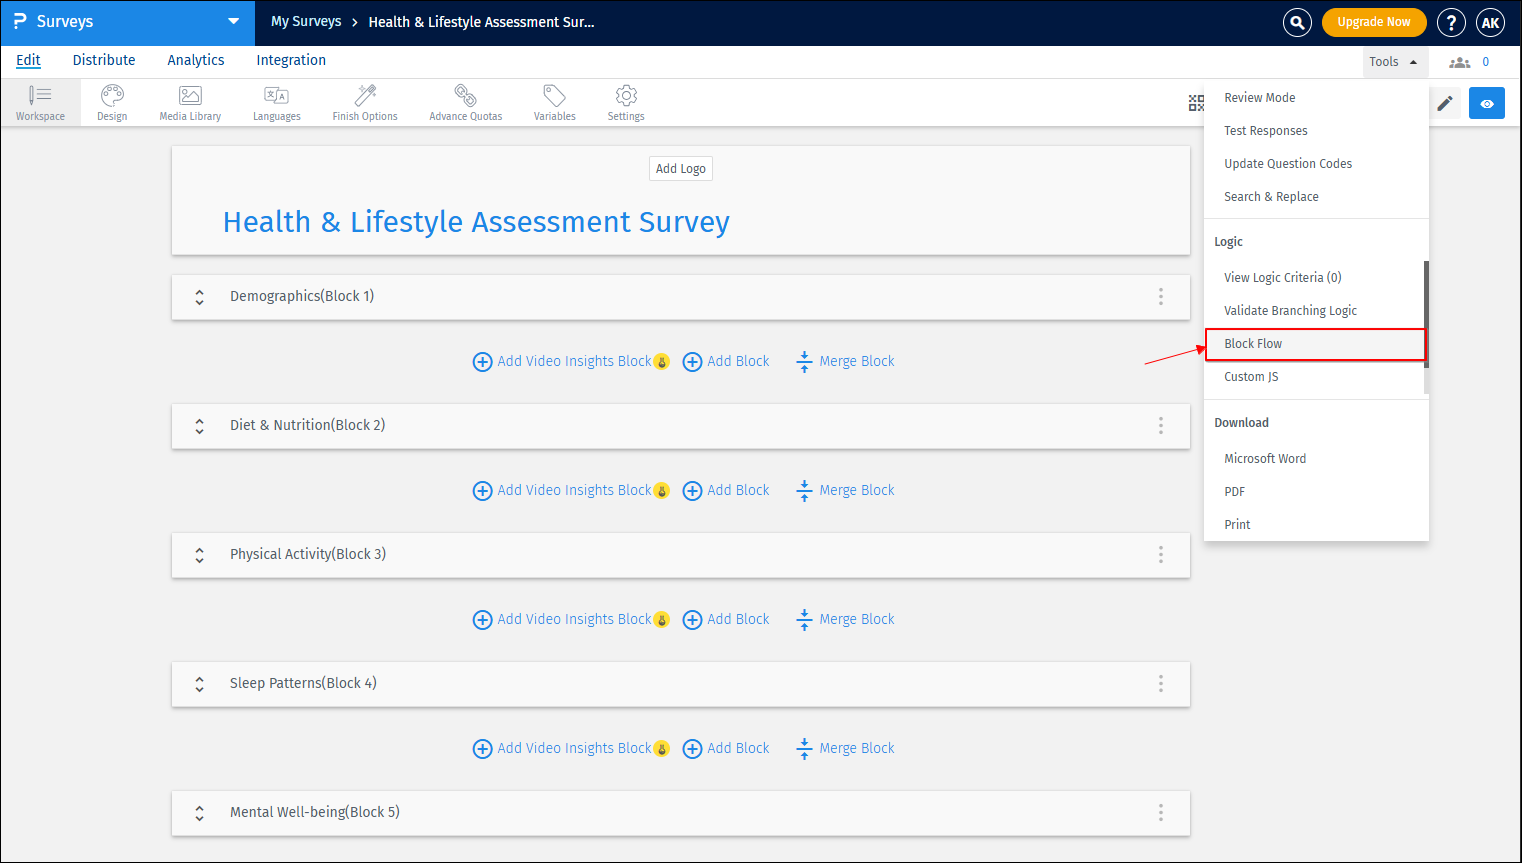Image resolution: width=1522 pixels, height=863 pixels.
Task: Open Finish Options
Action: point(364,101)
